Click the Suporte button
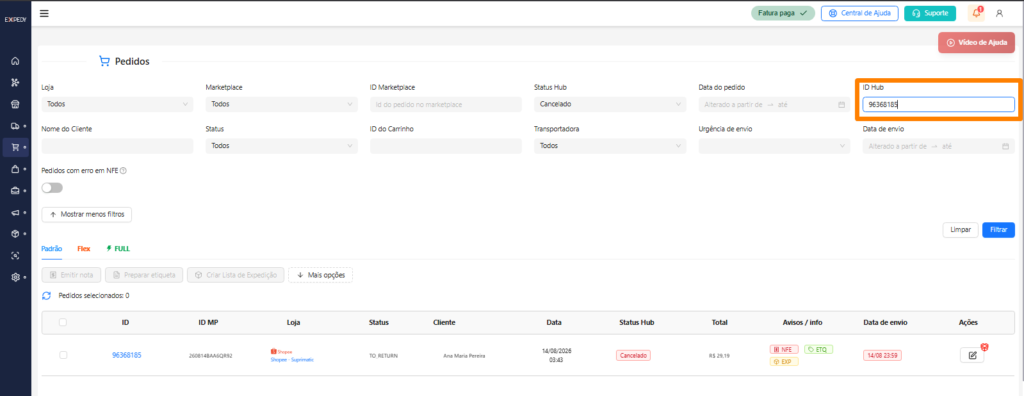This screenshot has height=396, width=1024. tap(930, 13)
